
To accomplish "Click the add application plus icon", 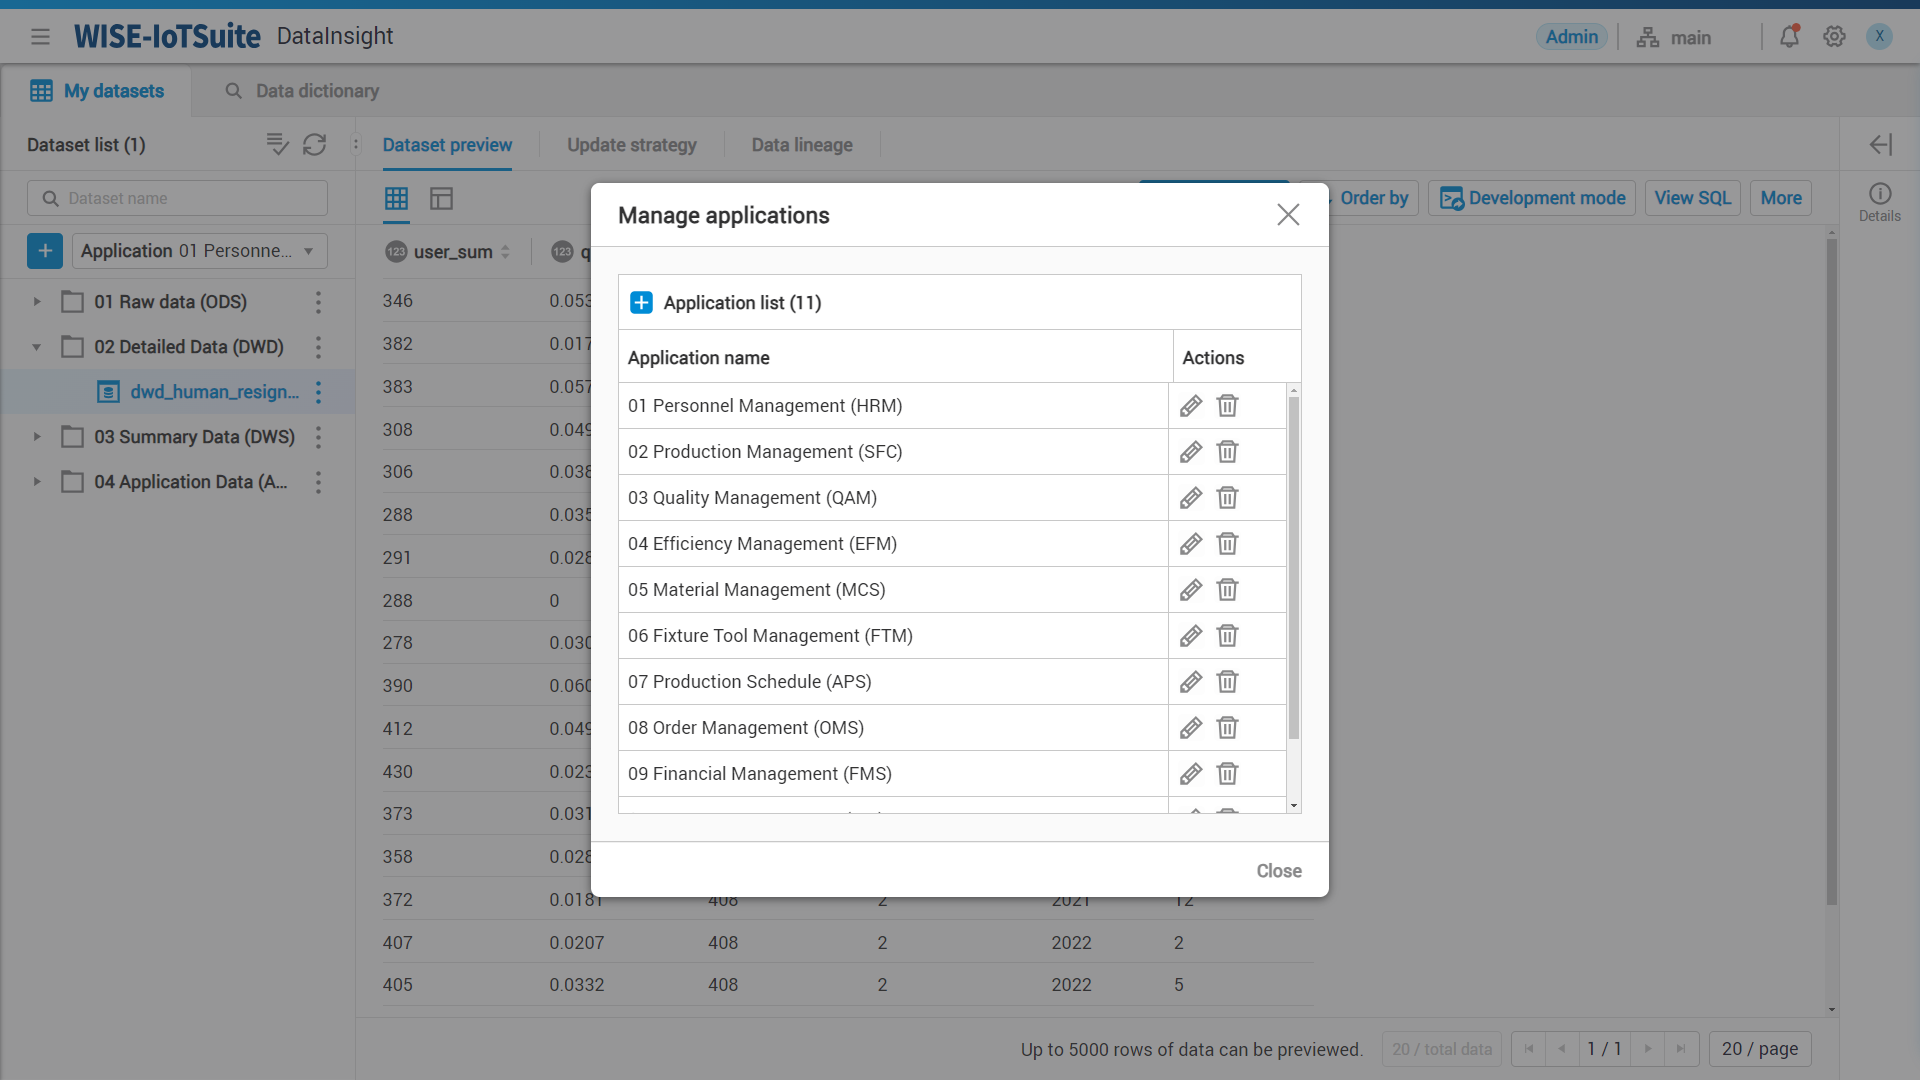I will 641,302.
